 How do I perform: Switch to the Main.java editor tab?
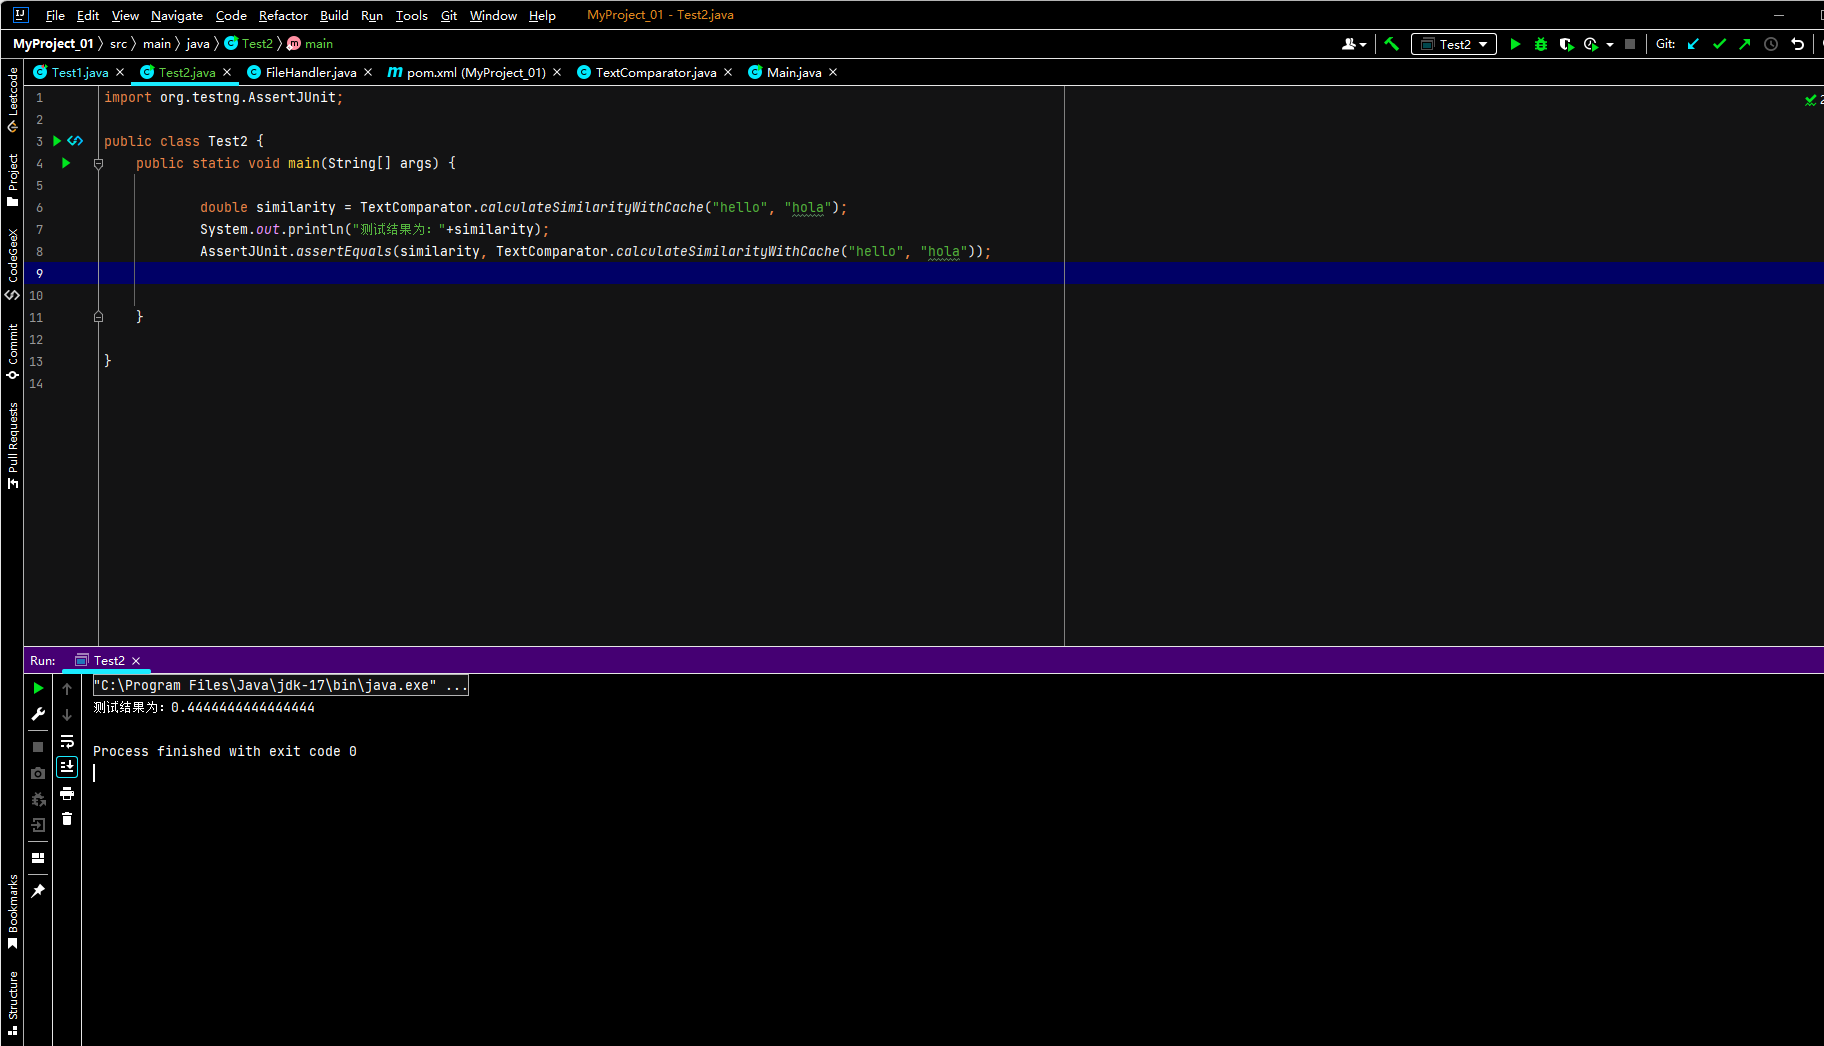pyautogui.click(x=793, y=72)
